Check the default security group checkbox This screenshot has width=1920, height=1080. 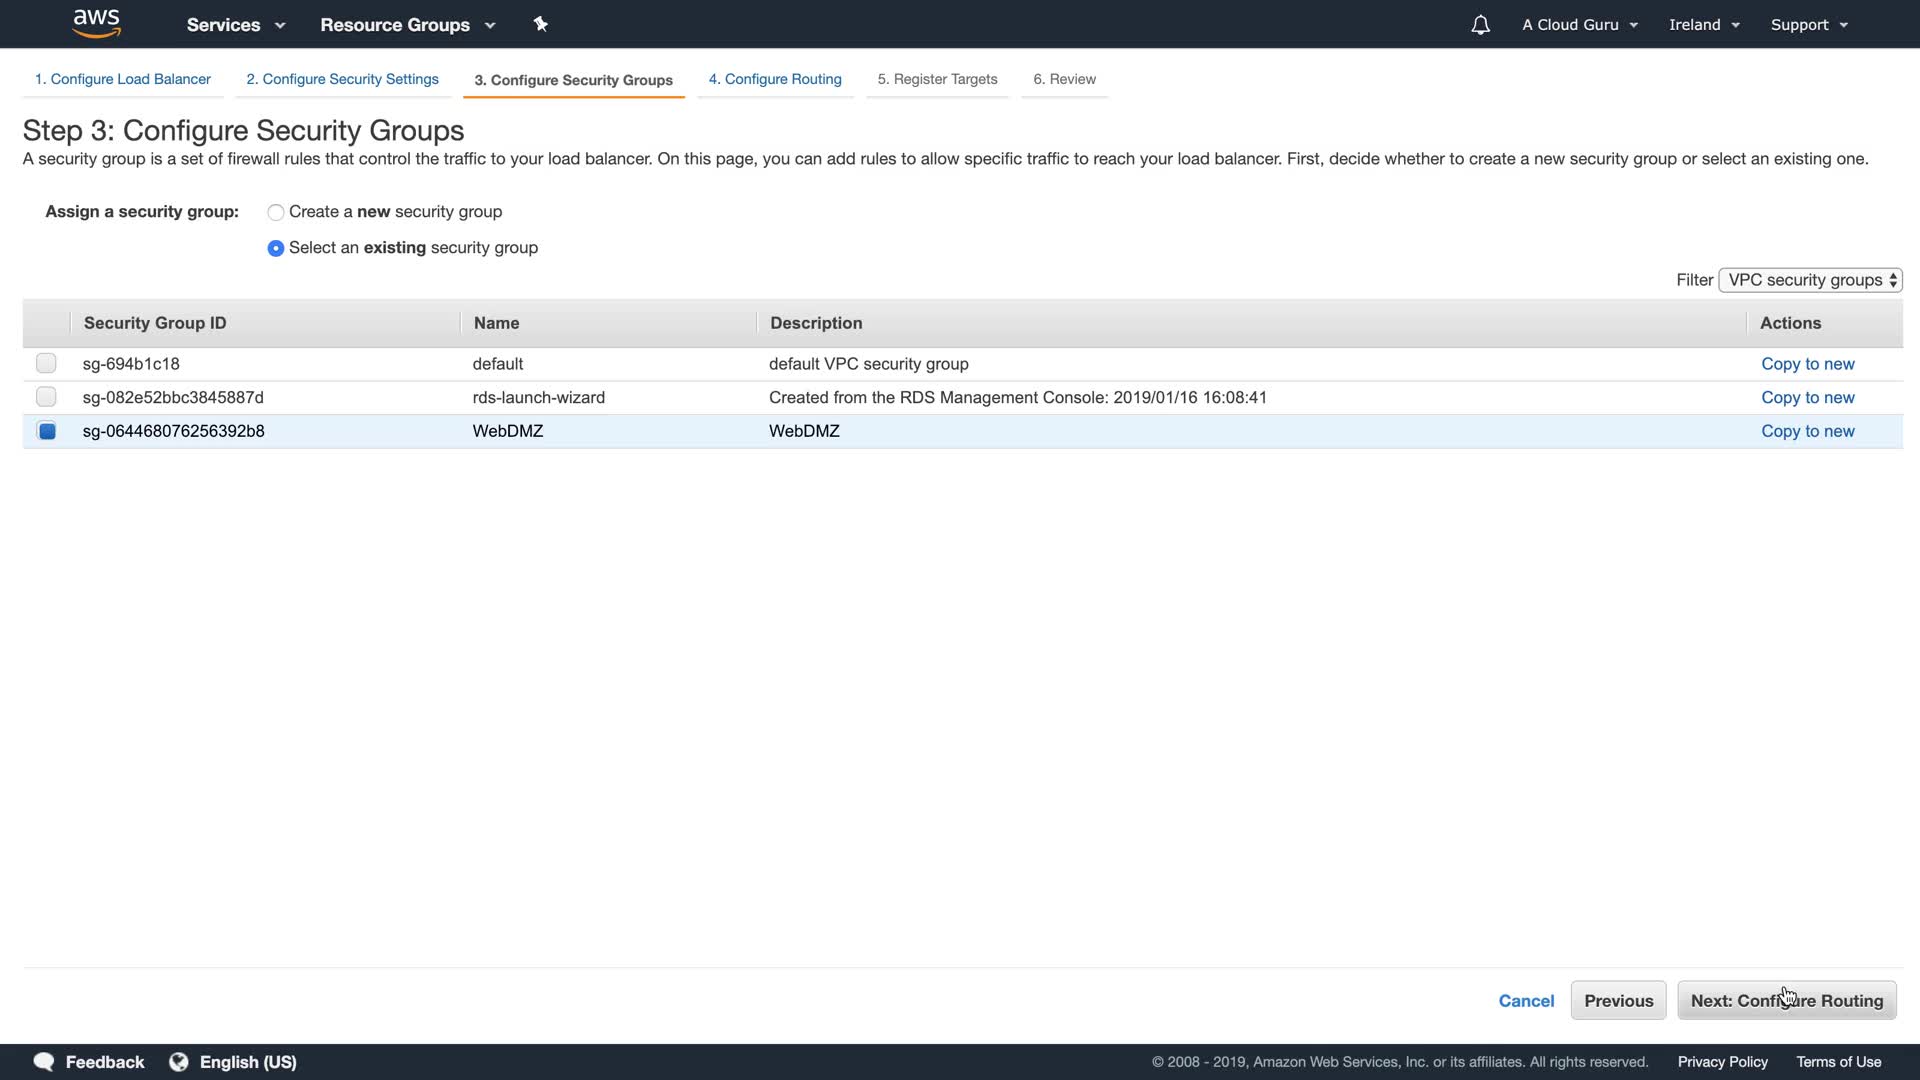tap(46, 363)
